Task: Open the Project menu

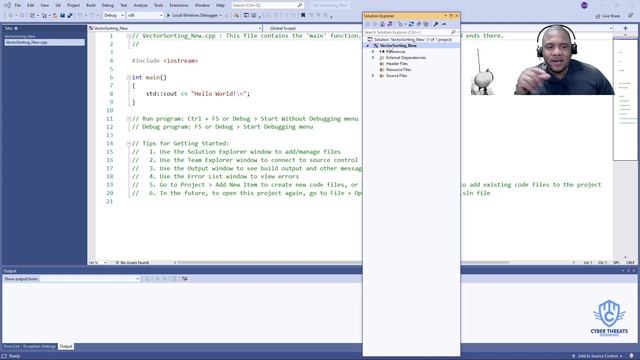Action: (x=73, y=5)
